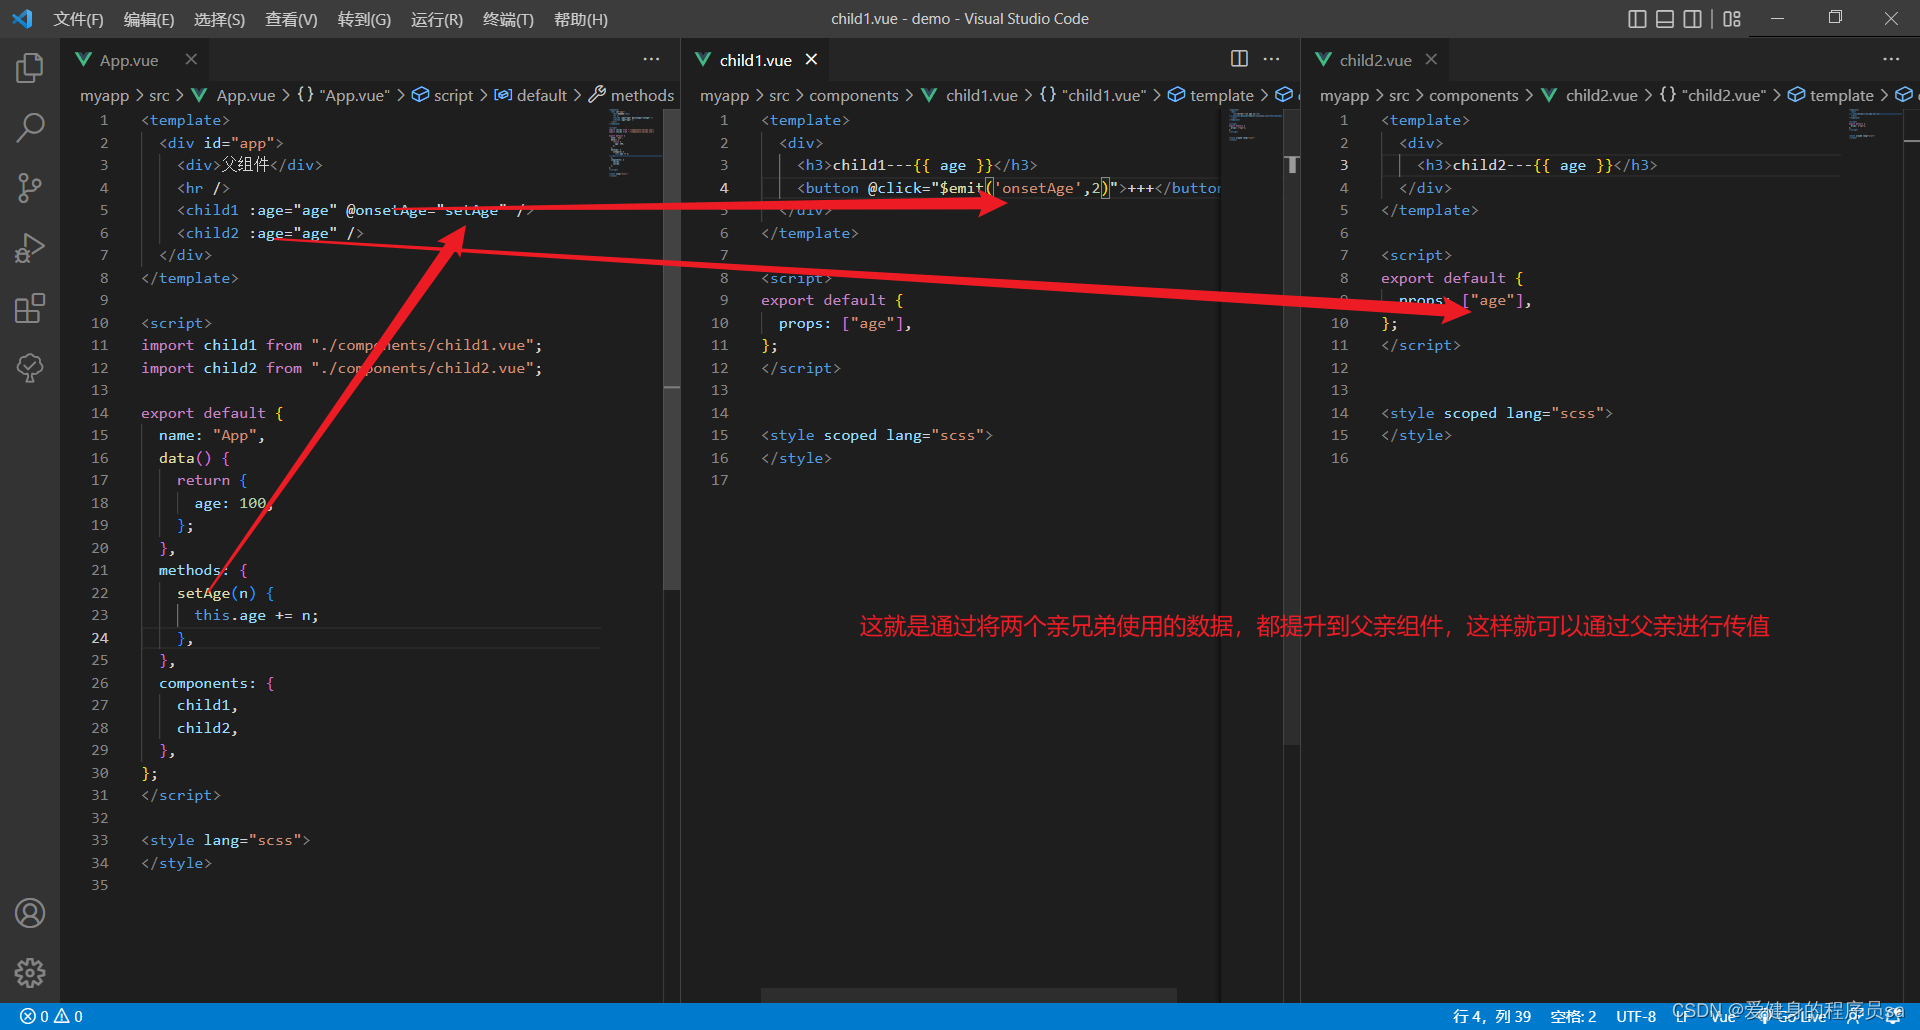
Task: Close the child1.vue tab
Action: tap(811, 60)
